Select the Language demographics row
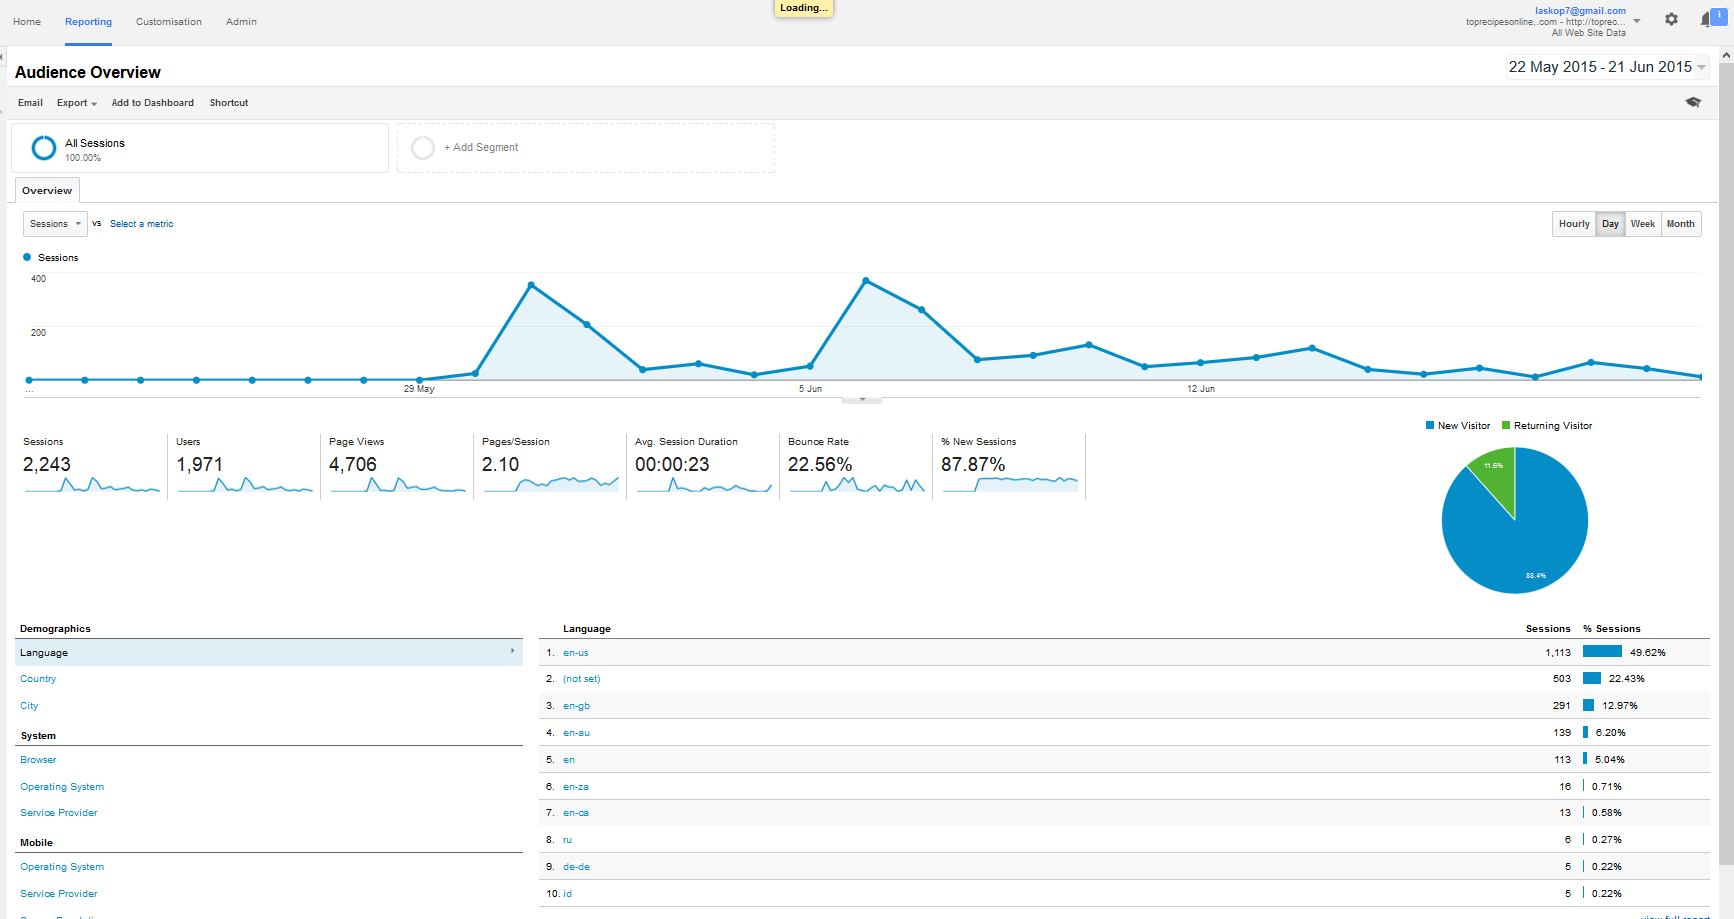This screenshot has width=1734, height=919. point(269,652)
